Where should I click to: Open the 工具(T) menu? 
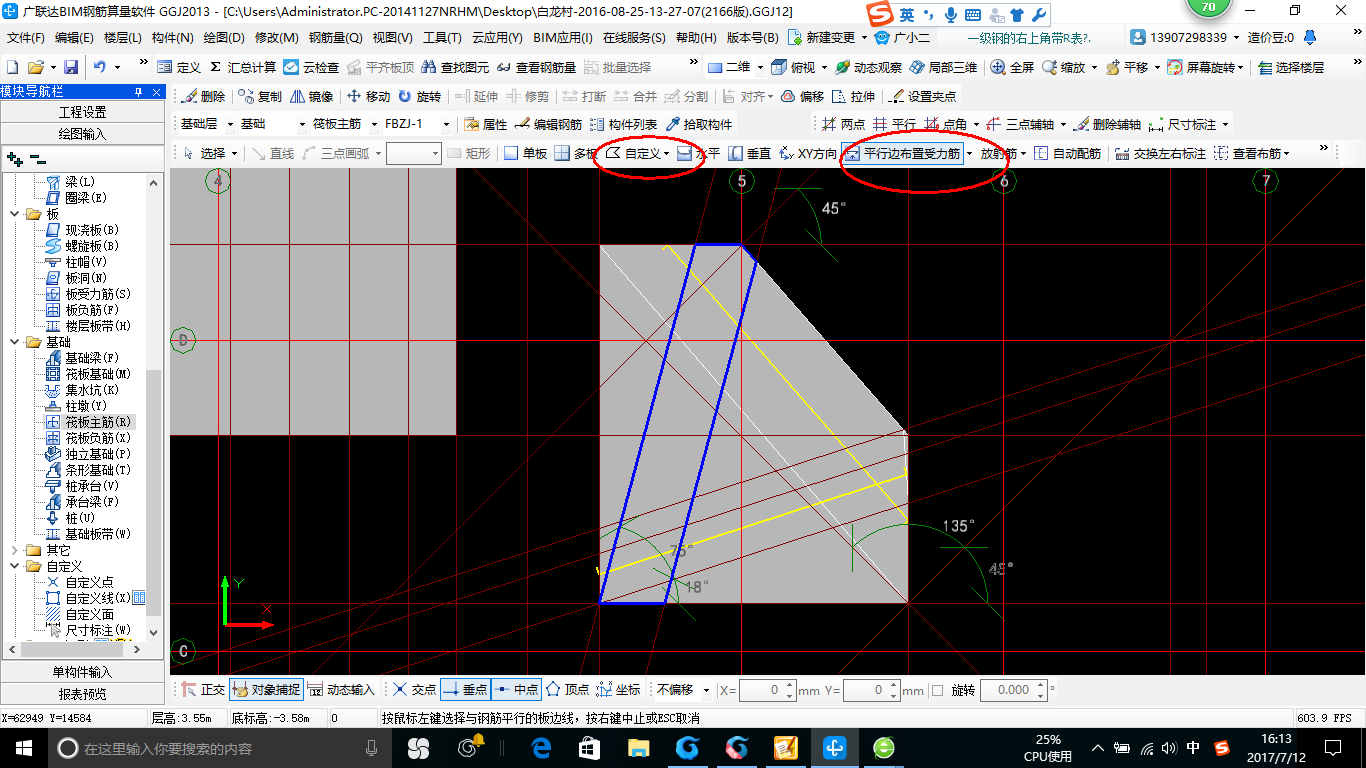pyautogui.click(x=442, y=38)
